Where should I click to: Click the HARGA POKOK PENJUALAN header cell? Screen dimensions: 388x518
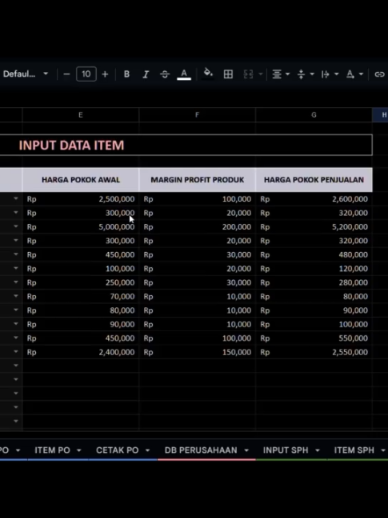click(x=314, y=180)
